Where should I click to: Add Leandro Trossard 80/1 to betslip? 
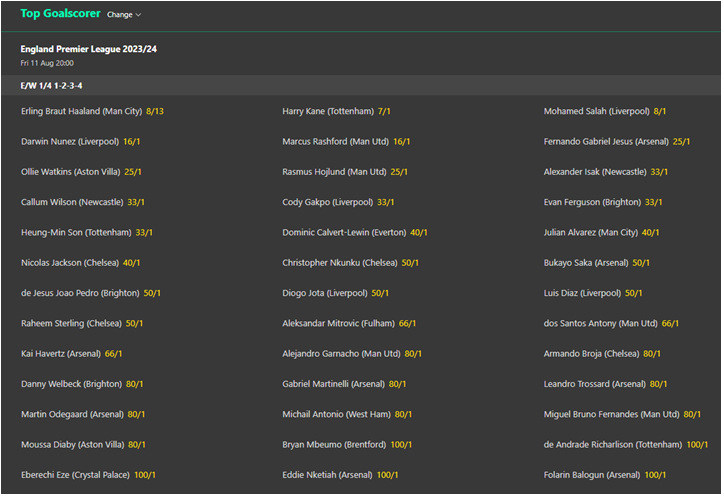tap(605, 384)
